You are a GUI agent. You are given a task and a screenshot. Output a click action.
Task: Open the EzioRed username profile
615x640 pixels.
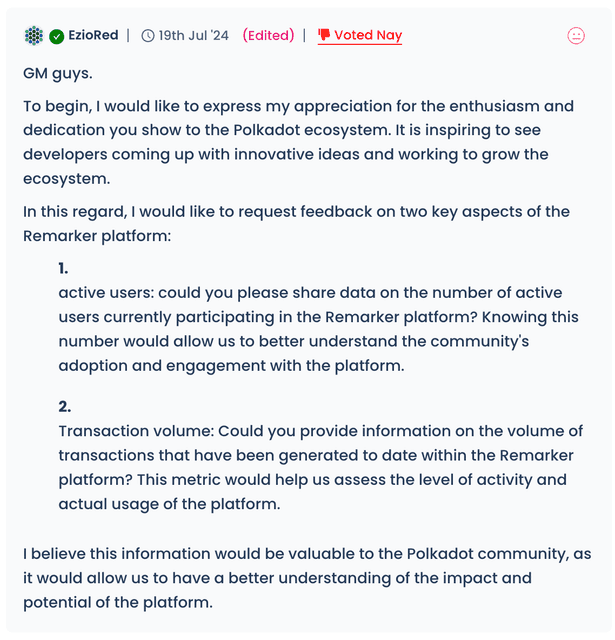tap(93, 36)
